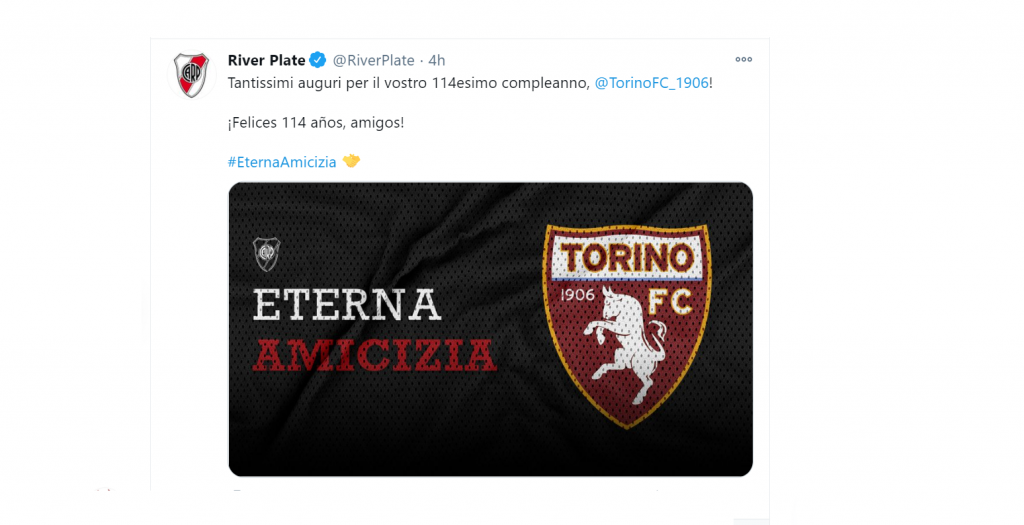Click the blue verified badge
This screenshot has width=1024, height=525.
point(317,60)
